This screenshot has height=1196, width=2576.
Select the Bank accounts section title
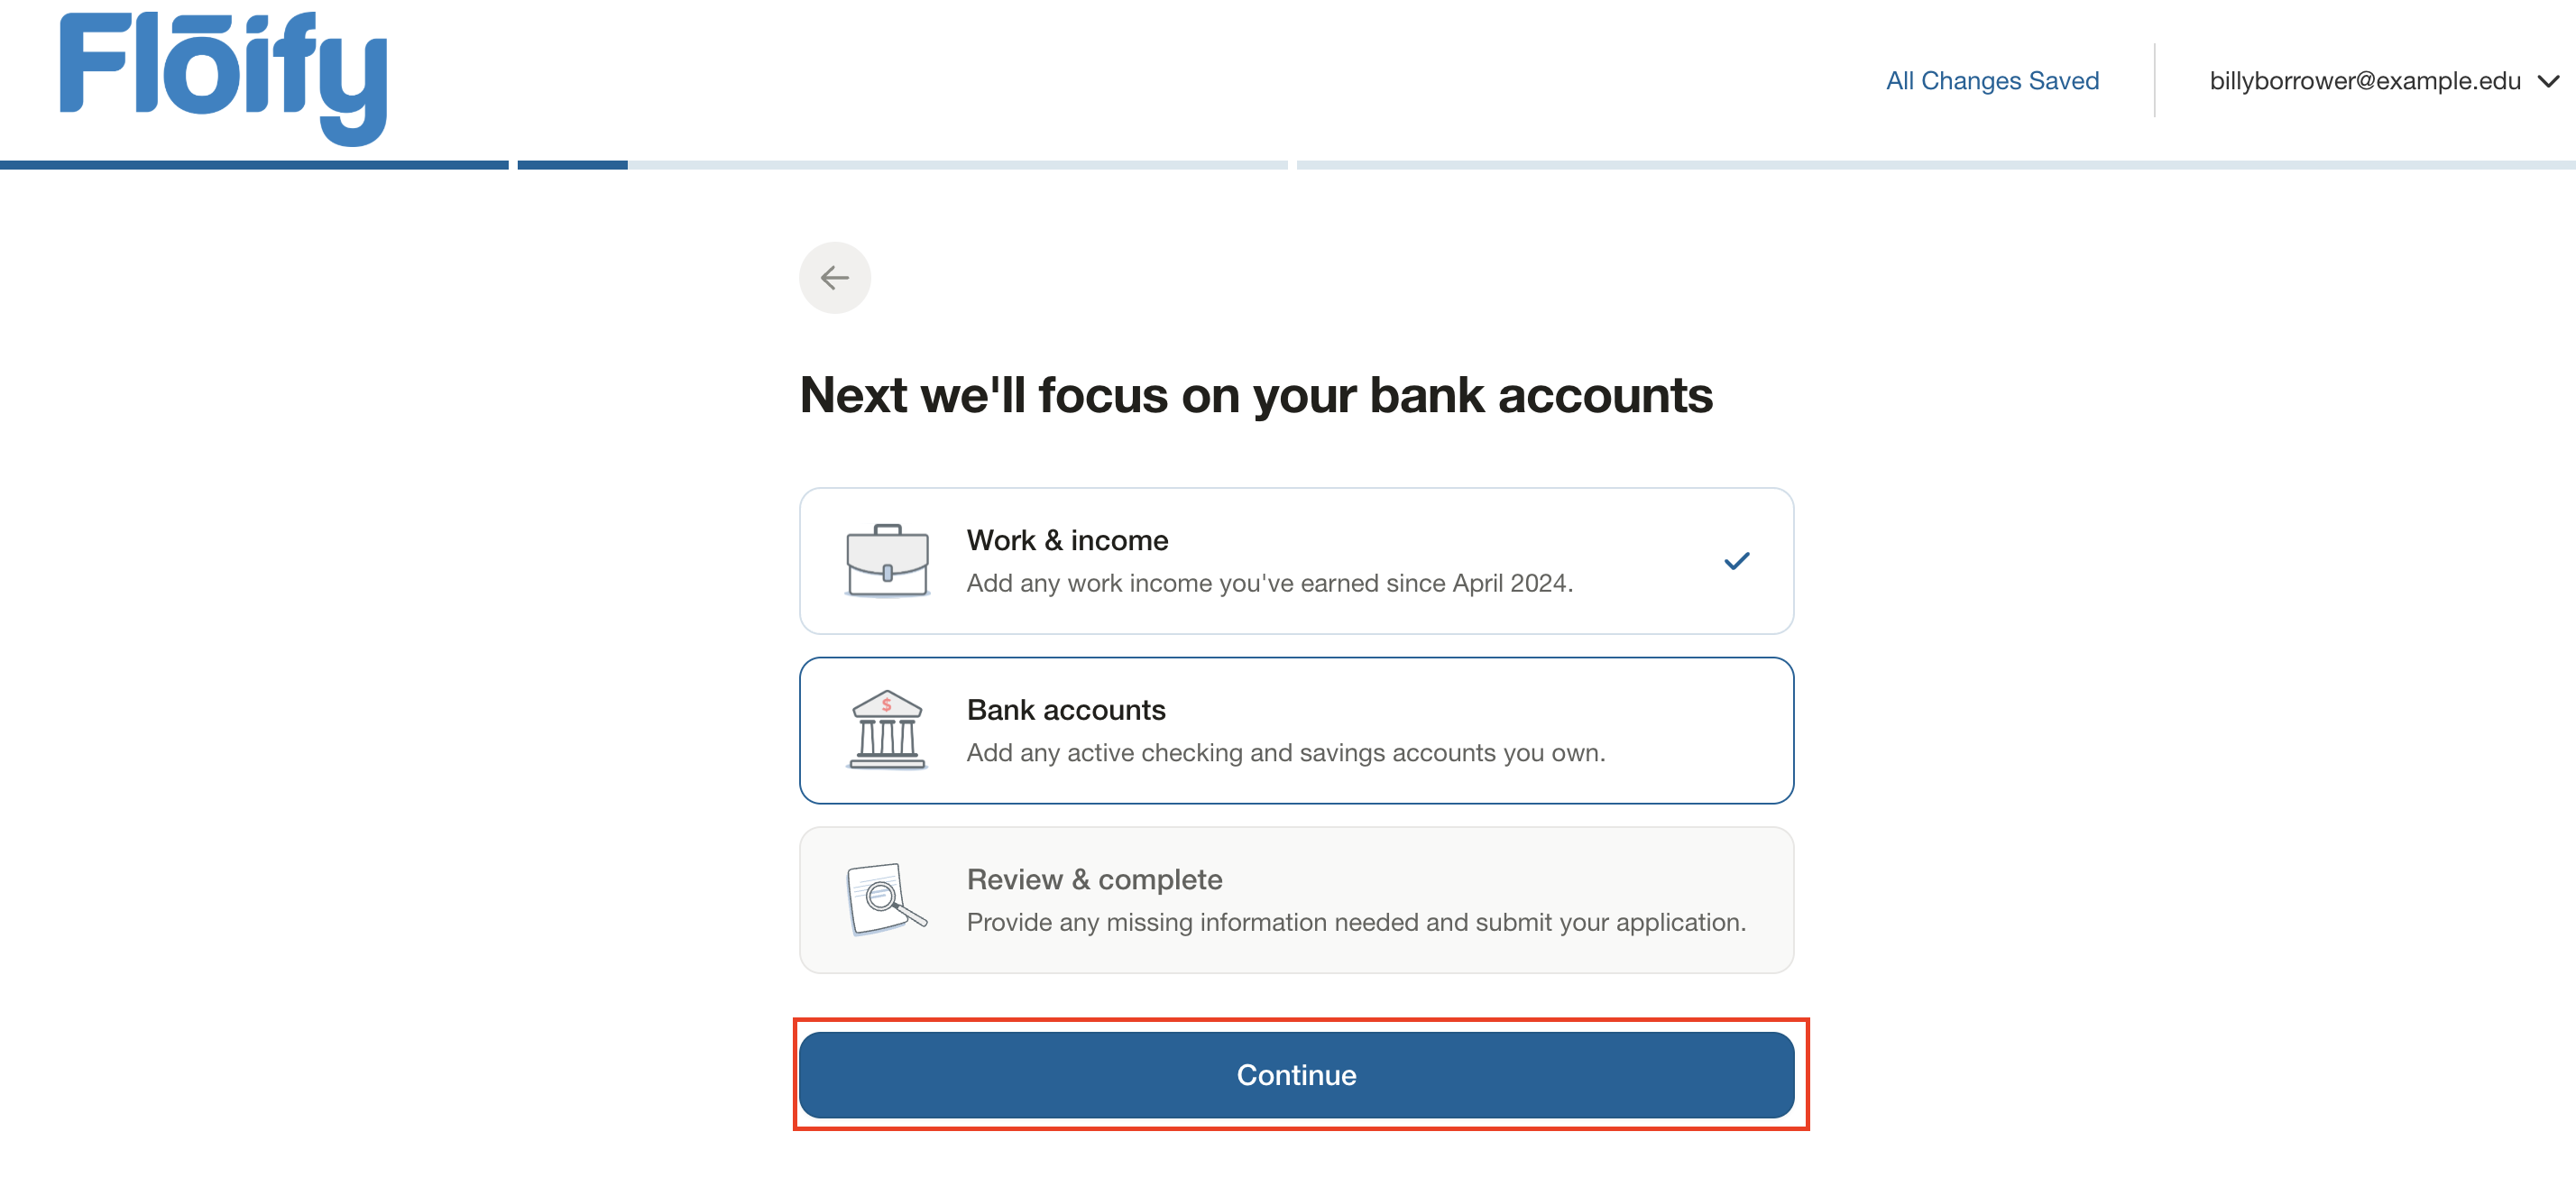click(x=1066, y=710)
